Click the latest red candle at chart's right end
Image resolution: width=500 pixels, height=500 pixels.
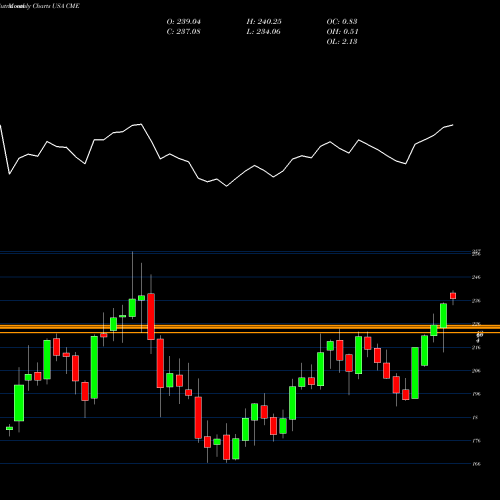[453, 296]
